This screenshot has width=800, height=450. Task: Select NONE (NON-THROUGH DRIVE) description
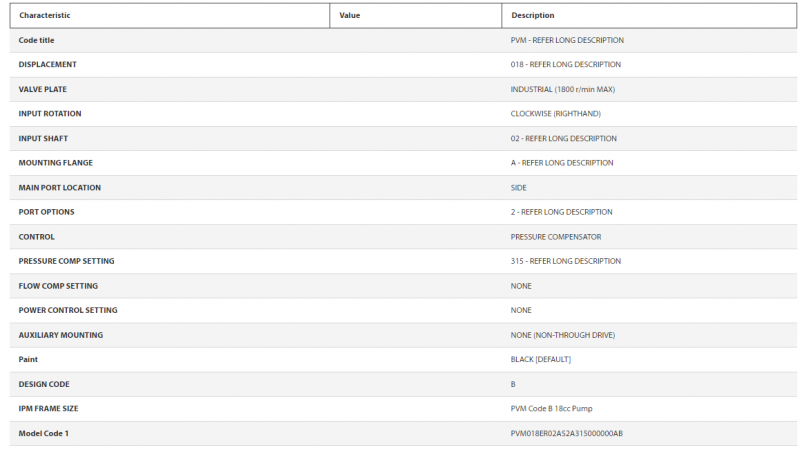[x=563, y=335]
